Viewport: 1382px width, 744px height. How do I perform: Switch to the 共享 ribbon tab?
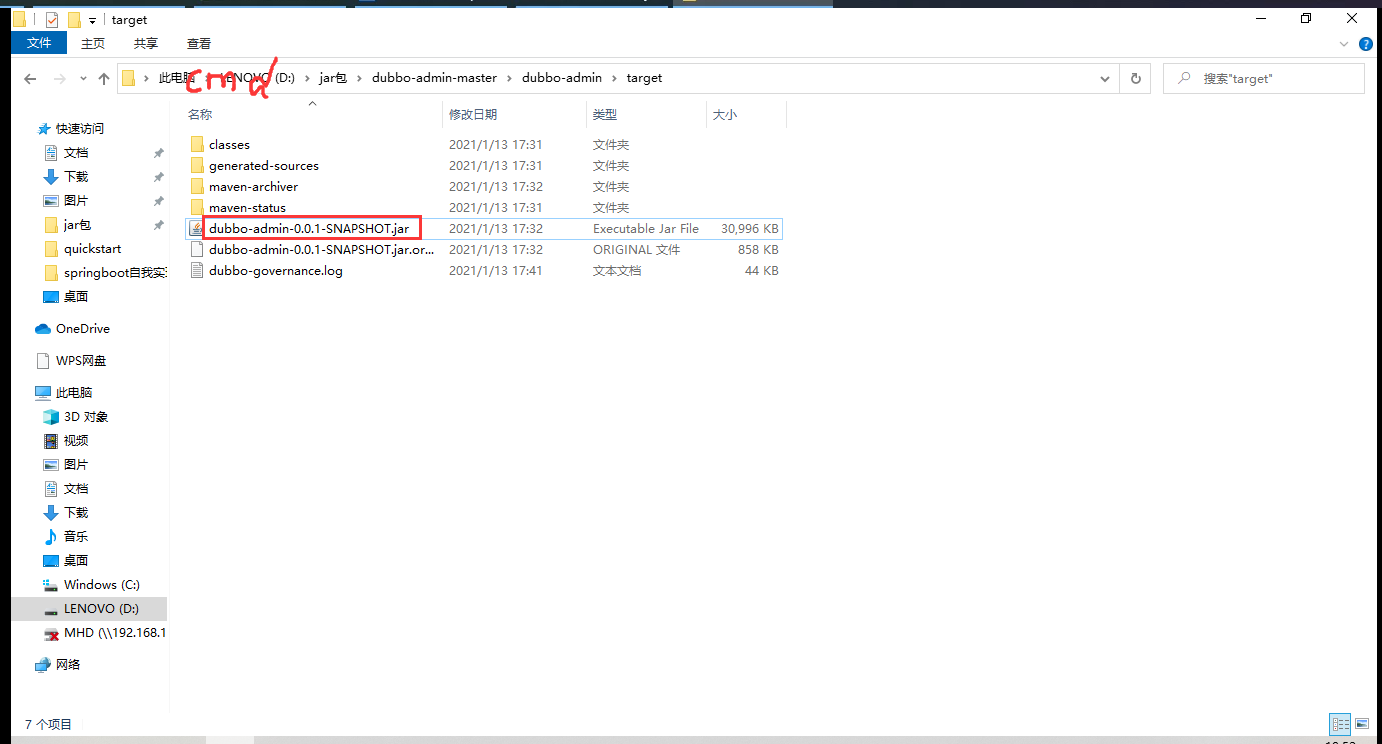point(146,43)
